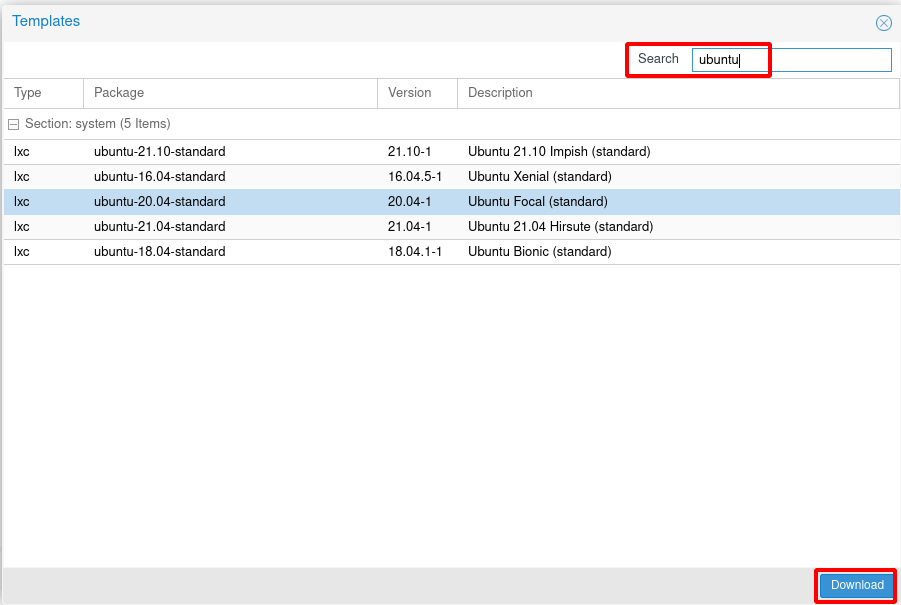Select the ubuntu-20.04-standard package
Viewport: 901px width, 605px height.
coord(159,202)
